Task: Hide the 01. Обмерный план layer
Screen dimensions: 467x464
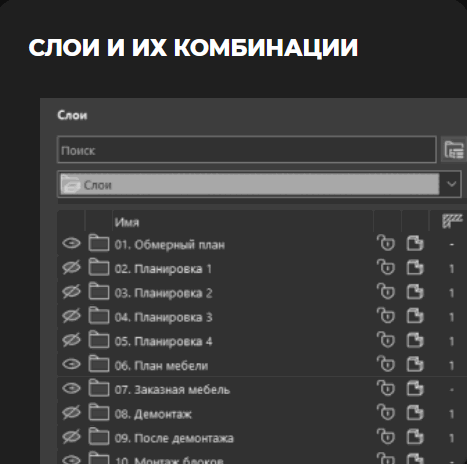Action: pos(71,243)
